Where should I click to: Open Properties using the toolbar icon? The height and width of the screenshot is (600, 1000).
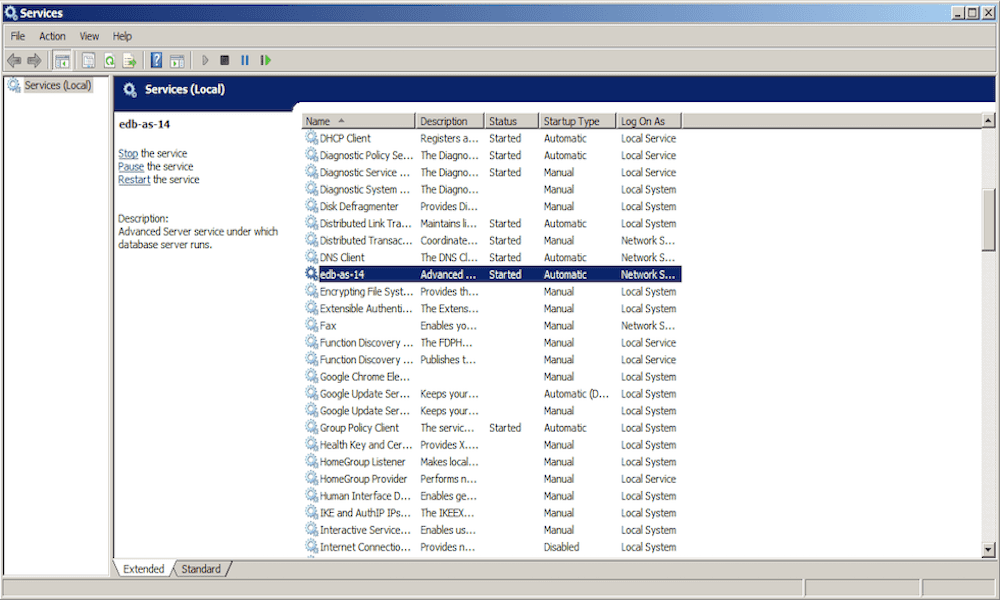point(86,60)
